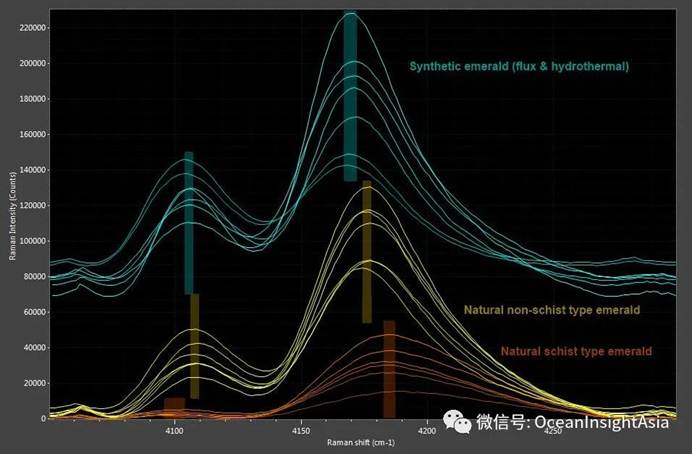Click the Raman shift (cm-1) axis title

[356, 441]
